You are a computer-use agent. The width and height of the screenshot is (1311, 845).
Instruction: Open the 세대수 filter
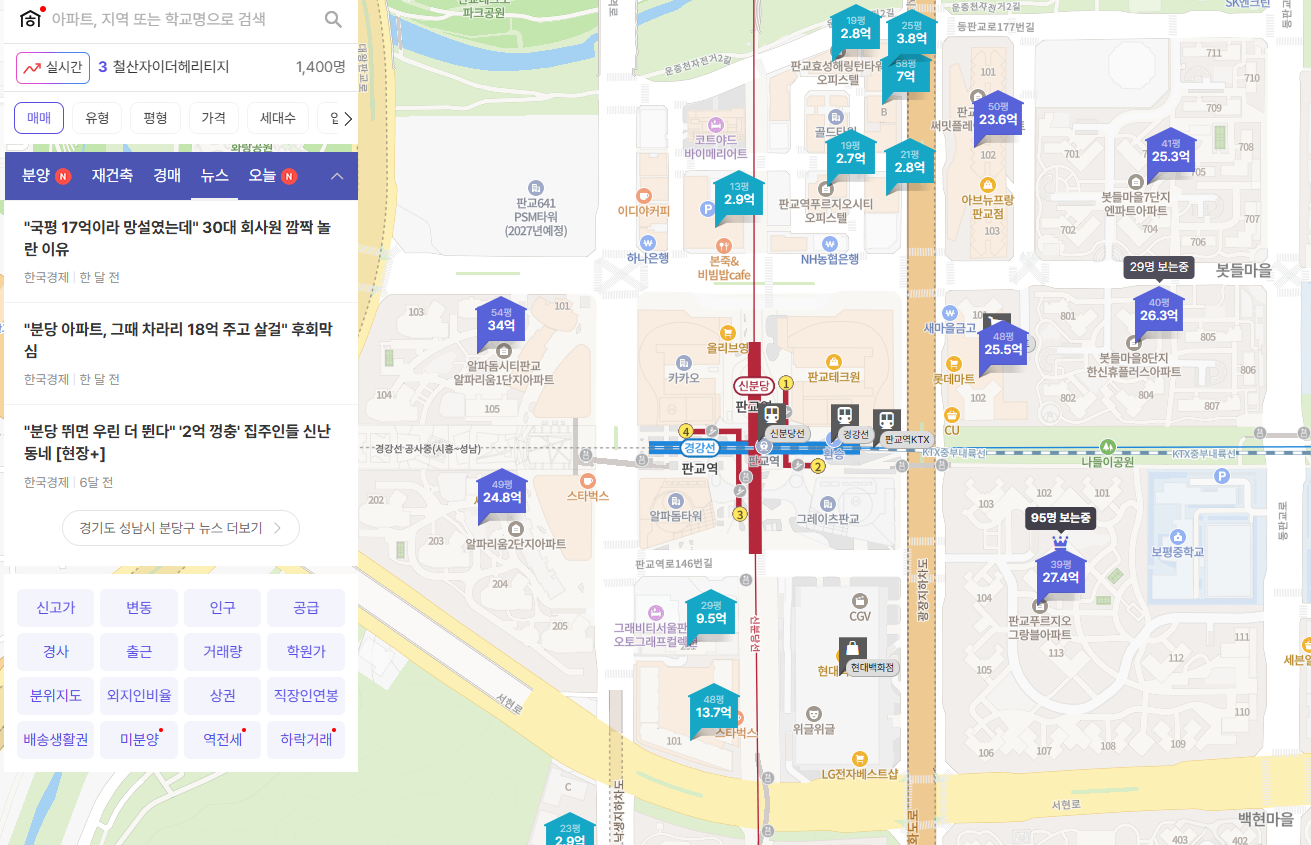pyautogui.click(x=277, y=118)
